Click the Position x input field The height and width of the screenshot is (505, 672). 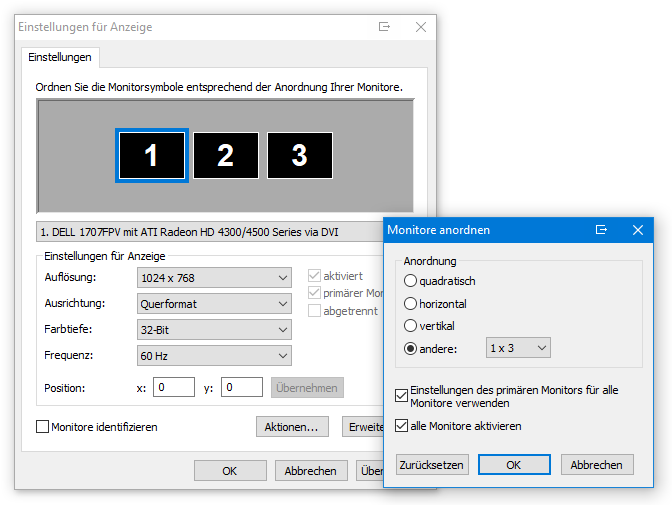tap(174, 387)
